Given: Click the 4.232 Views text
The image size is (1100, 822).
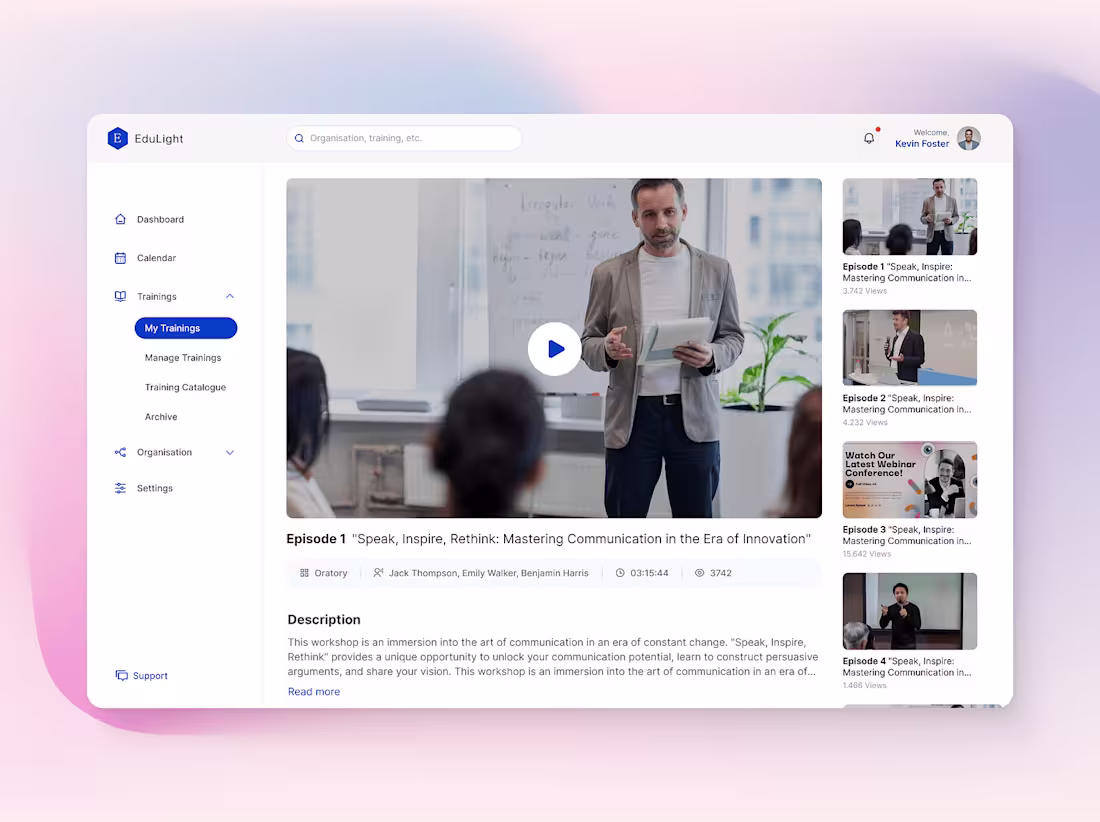Looking at the screenshot, I should (x=865, y=422).
